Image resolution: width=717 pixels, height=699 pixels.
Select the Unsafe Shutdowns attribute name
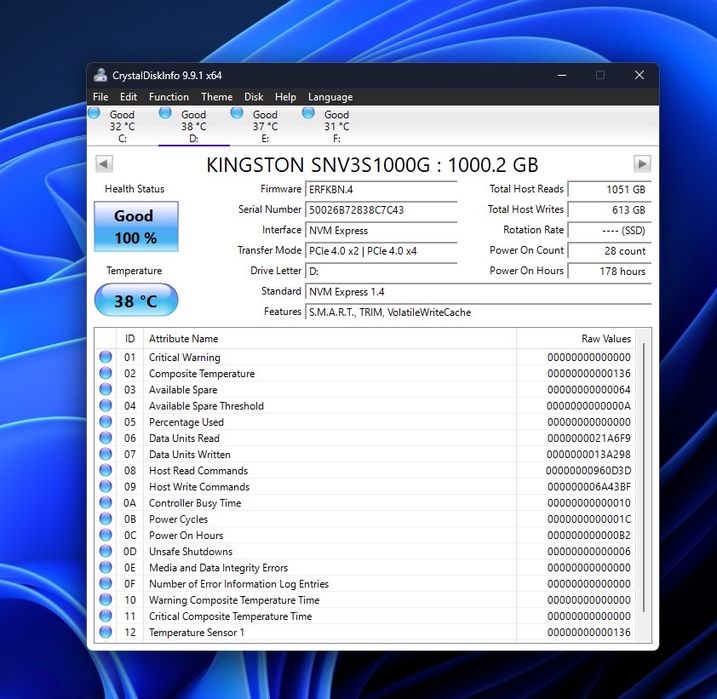pyautogui.click(x=191, y=551)
